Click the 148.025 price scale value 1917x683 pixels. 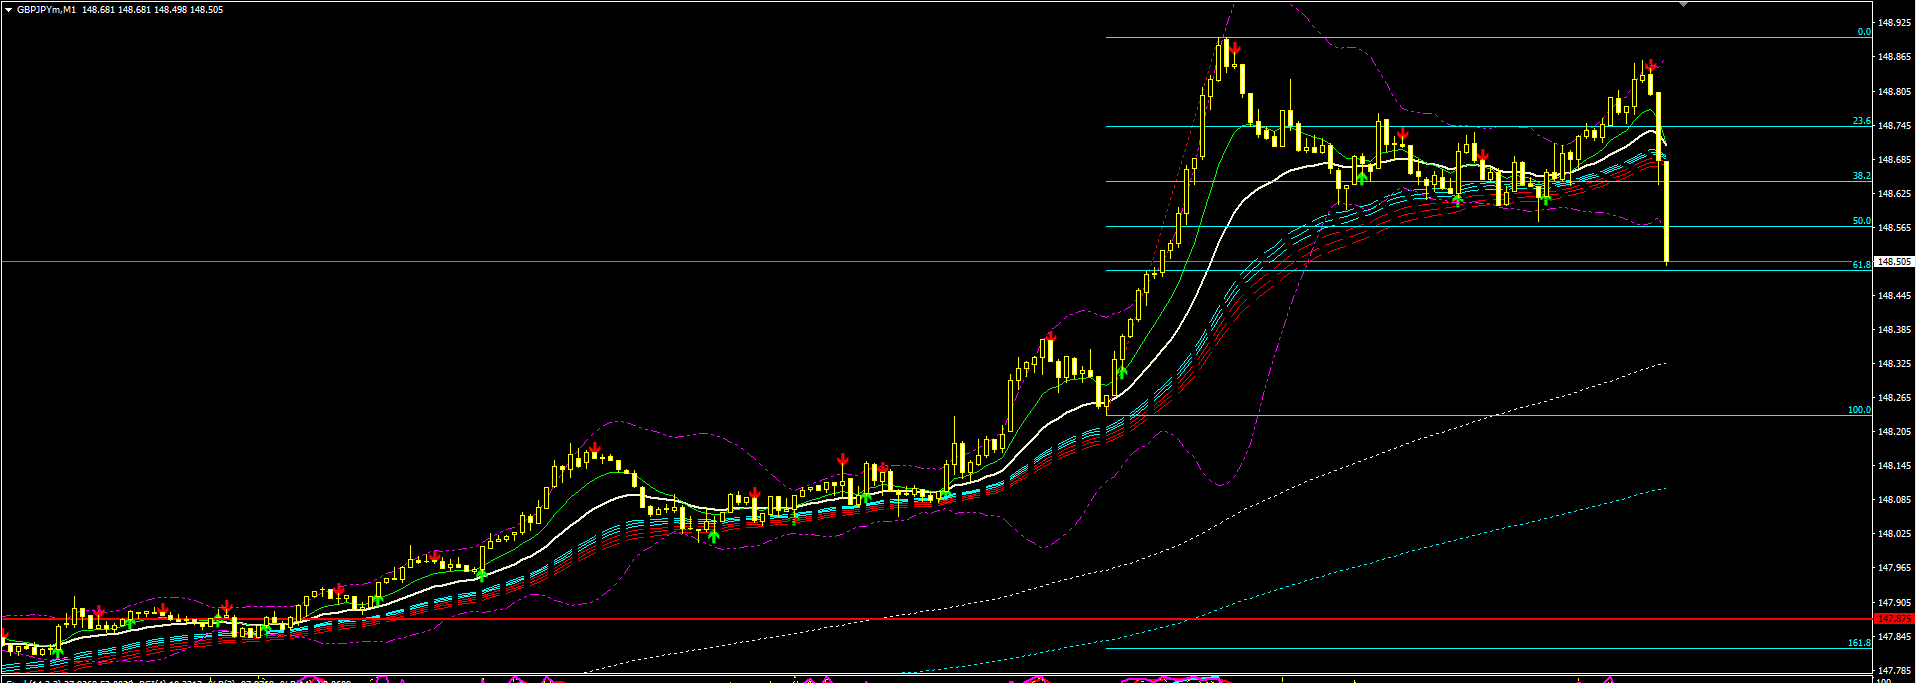point(1894,534)
